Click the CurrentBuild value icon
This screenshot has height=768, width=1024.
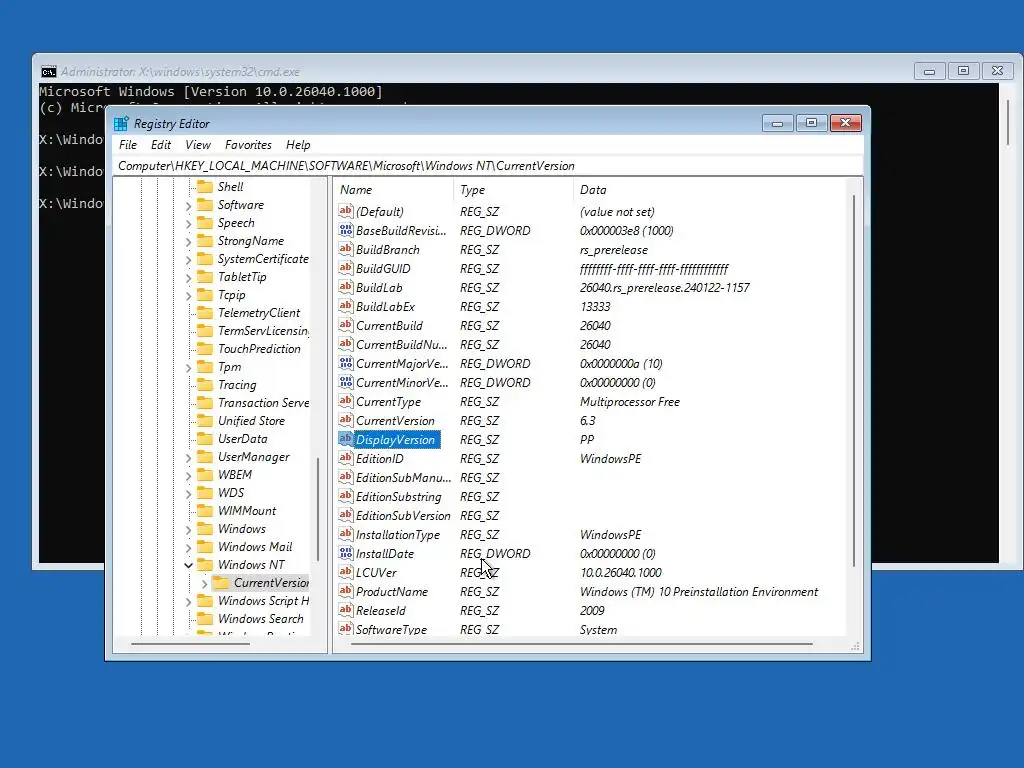click(345, 325)
